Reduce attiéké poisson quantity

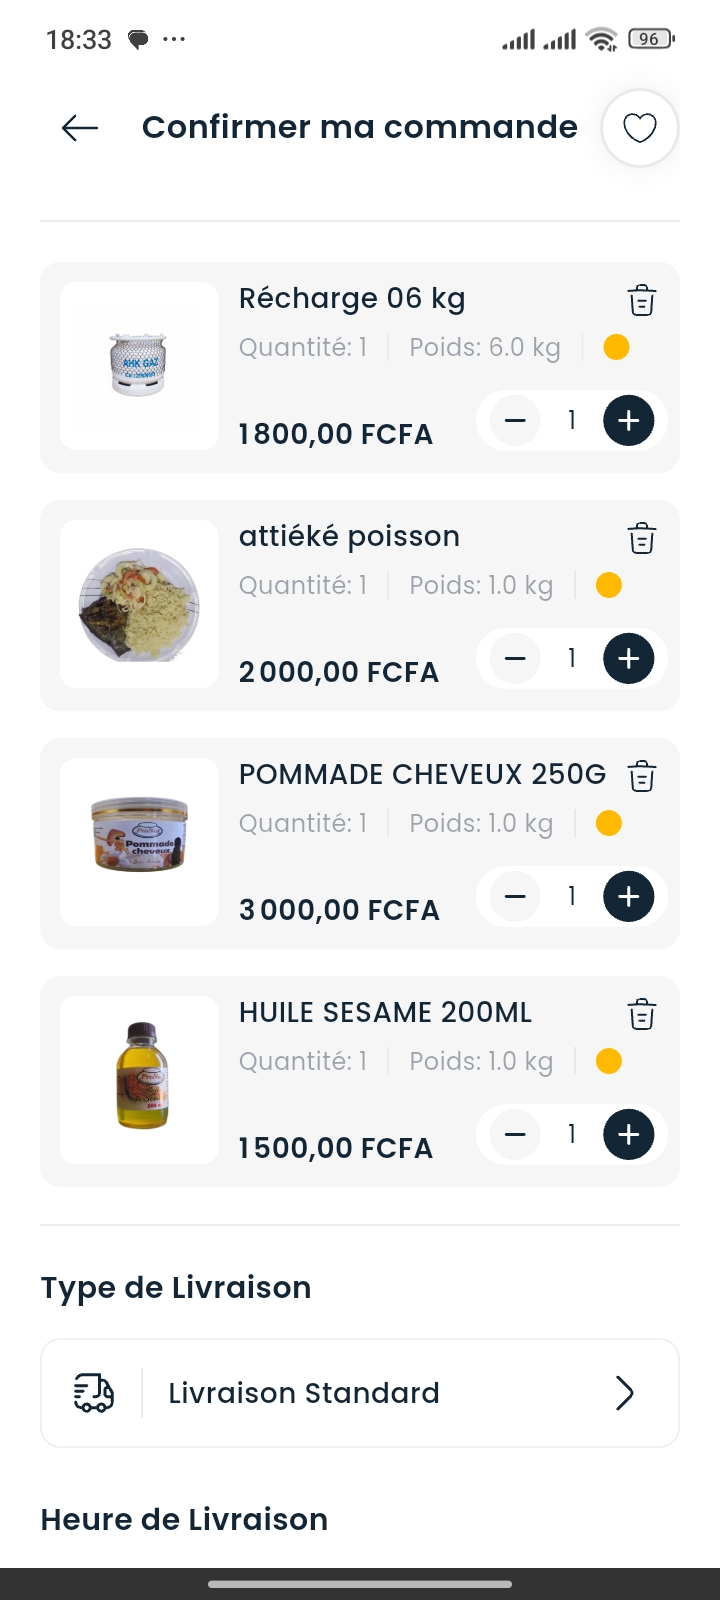(x=515, y=659)
